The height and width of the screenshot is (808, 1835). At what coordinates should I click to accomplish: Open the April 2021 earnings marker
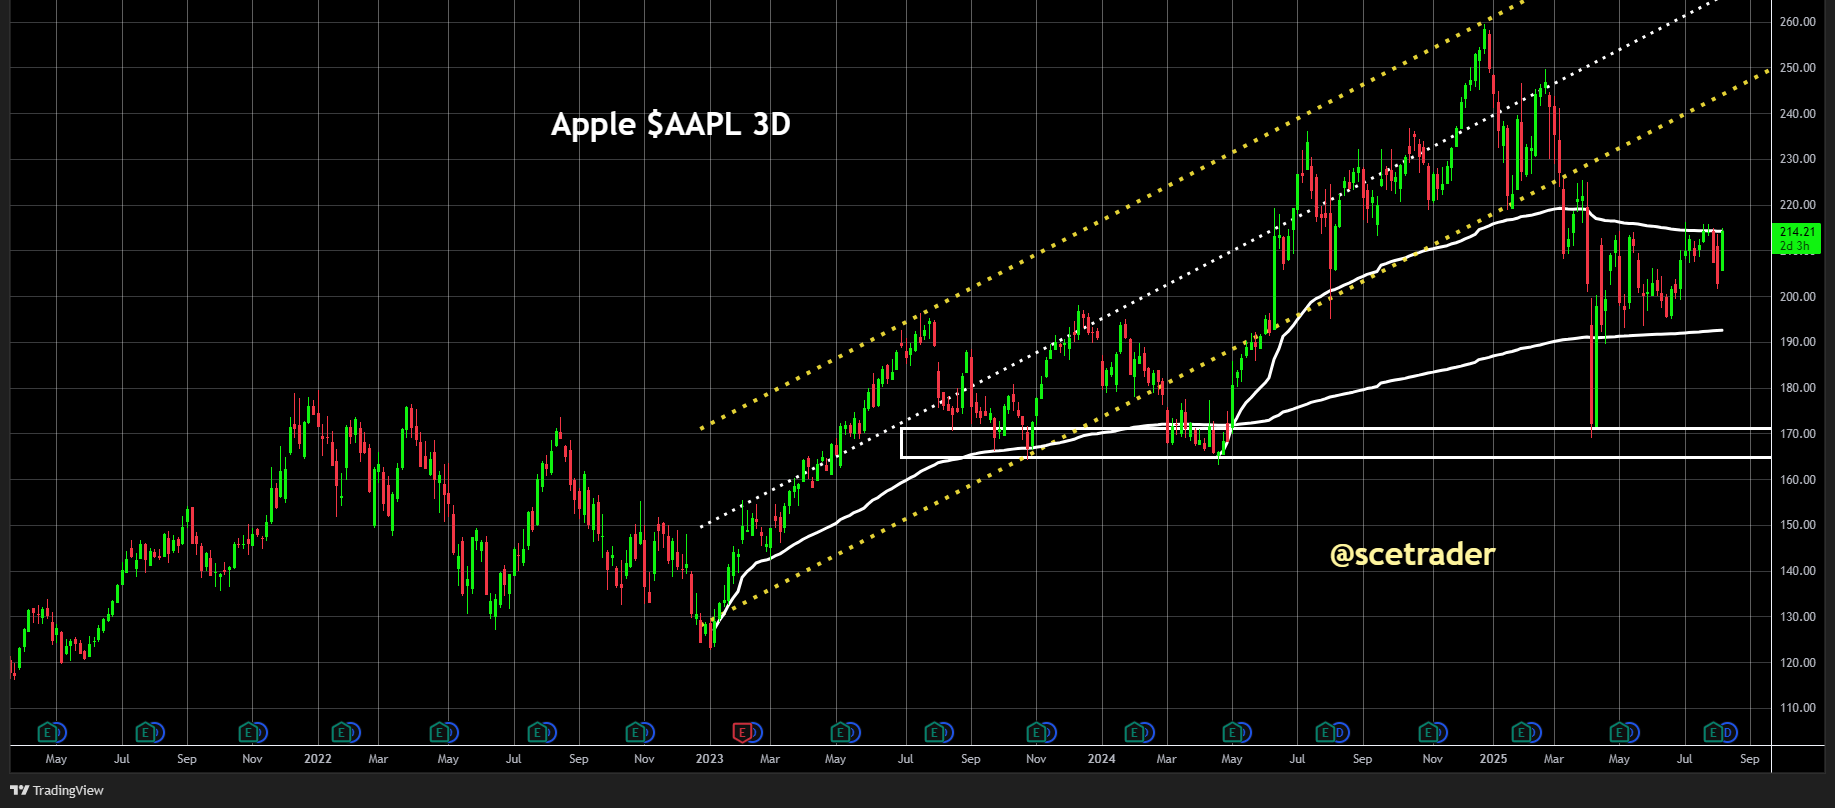(x=47, y=733)
